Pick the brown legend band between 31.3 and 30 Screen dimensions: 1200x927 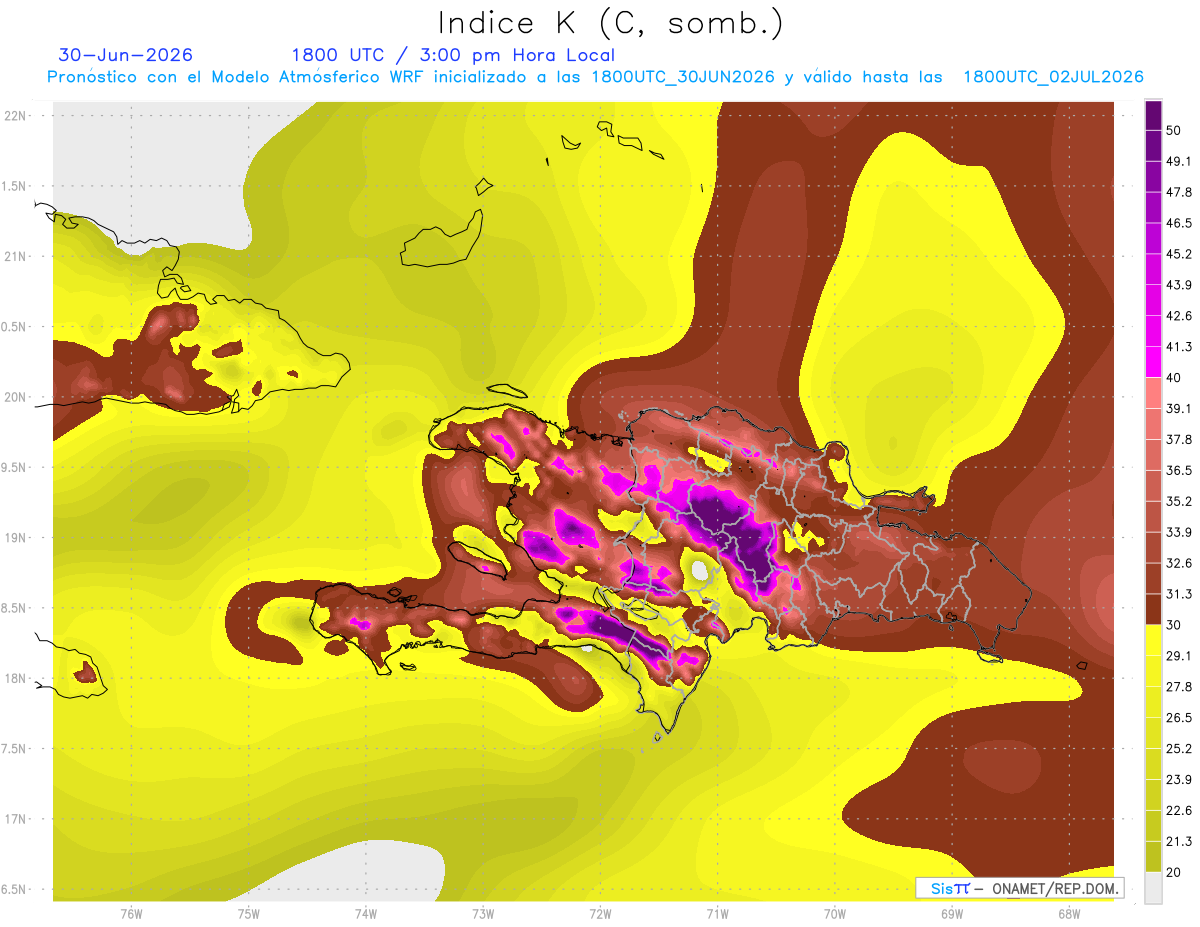click(1153, 609)
